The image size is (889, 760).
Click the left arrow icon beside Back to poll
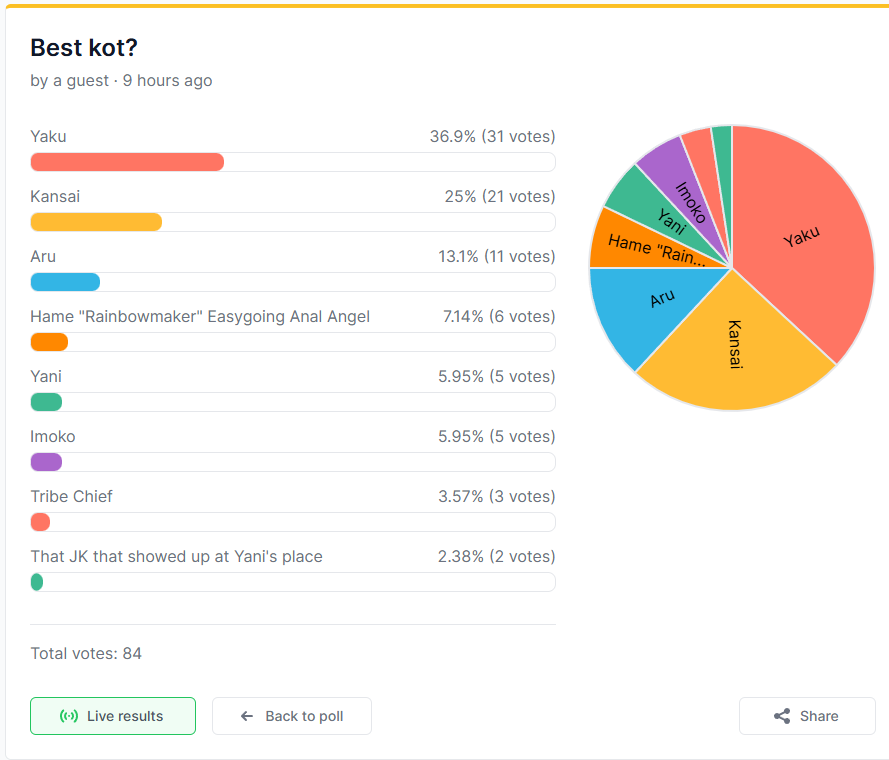[247, 716]
